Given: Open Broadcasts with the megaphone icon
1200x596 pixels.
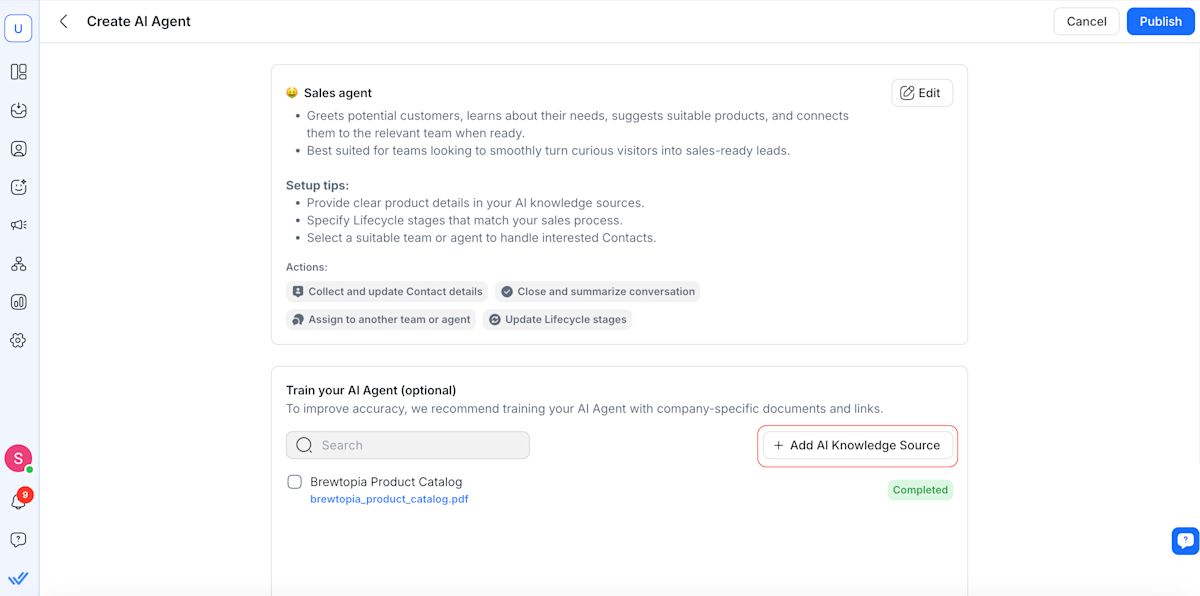Looking at the screenshot, I should 17,224.
